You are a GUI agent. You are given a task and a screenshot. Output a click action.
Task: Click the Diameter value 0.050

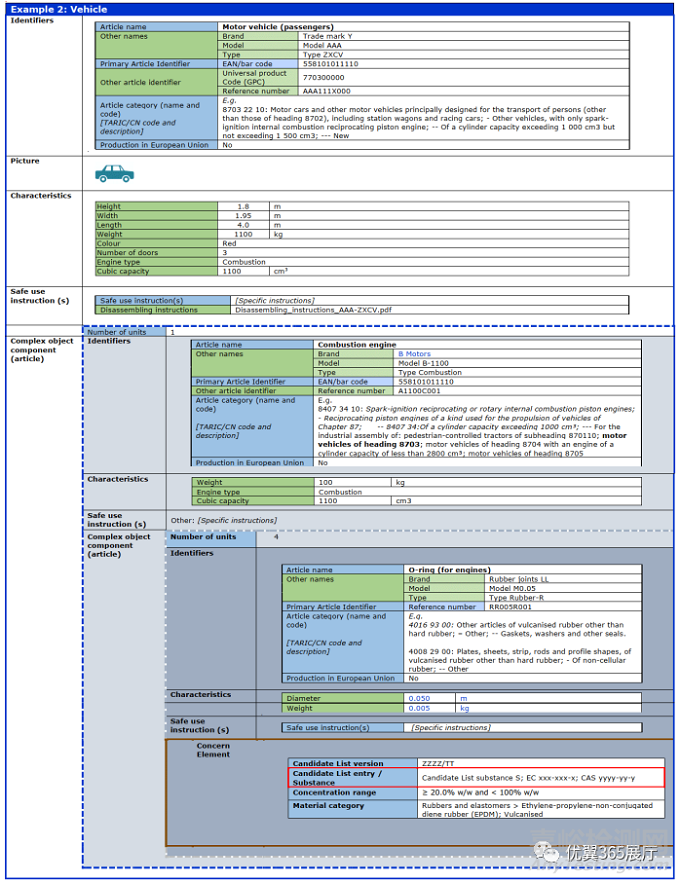418,698
